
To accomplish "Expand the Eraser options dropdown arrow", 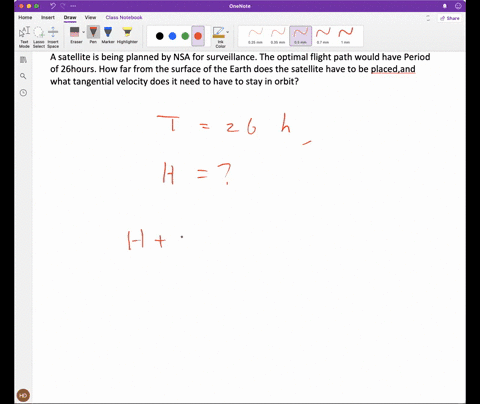I will [x=83, y=32].
